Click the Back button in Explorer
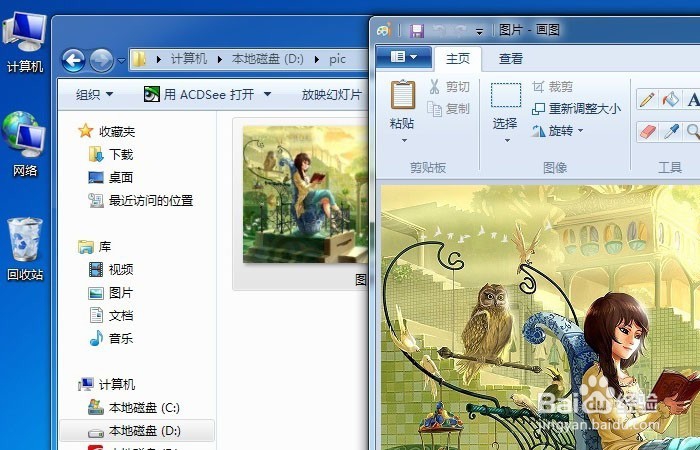This screenshot has width=700, height=450. coord(74,61)
